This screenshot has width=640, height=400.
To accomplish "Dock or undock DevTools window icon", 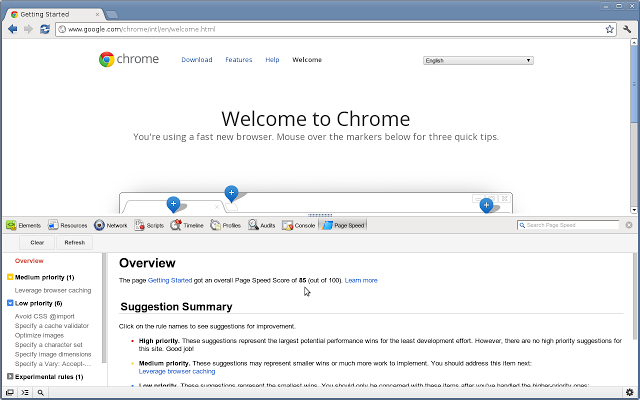I will coord(9,393).
